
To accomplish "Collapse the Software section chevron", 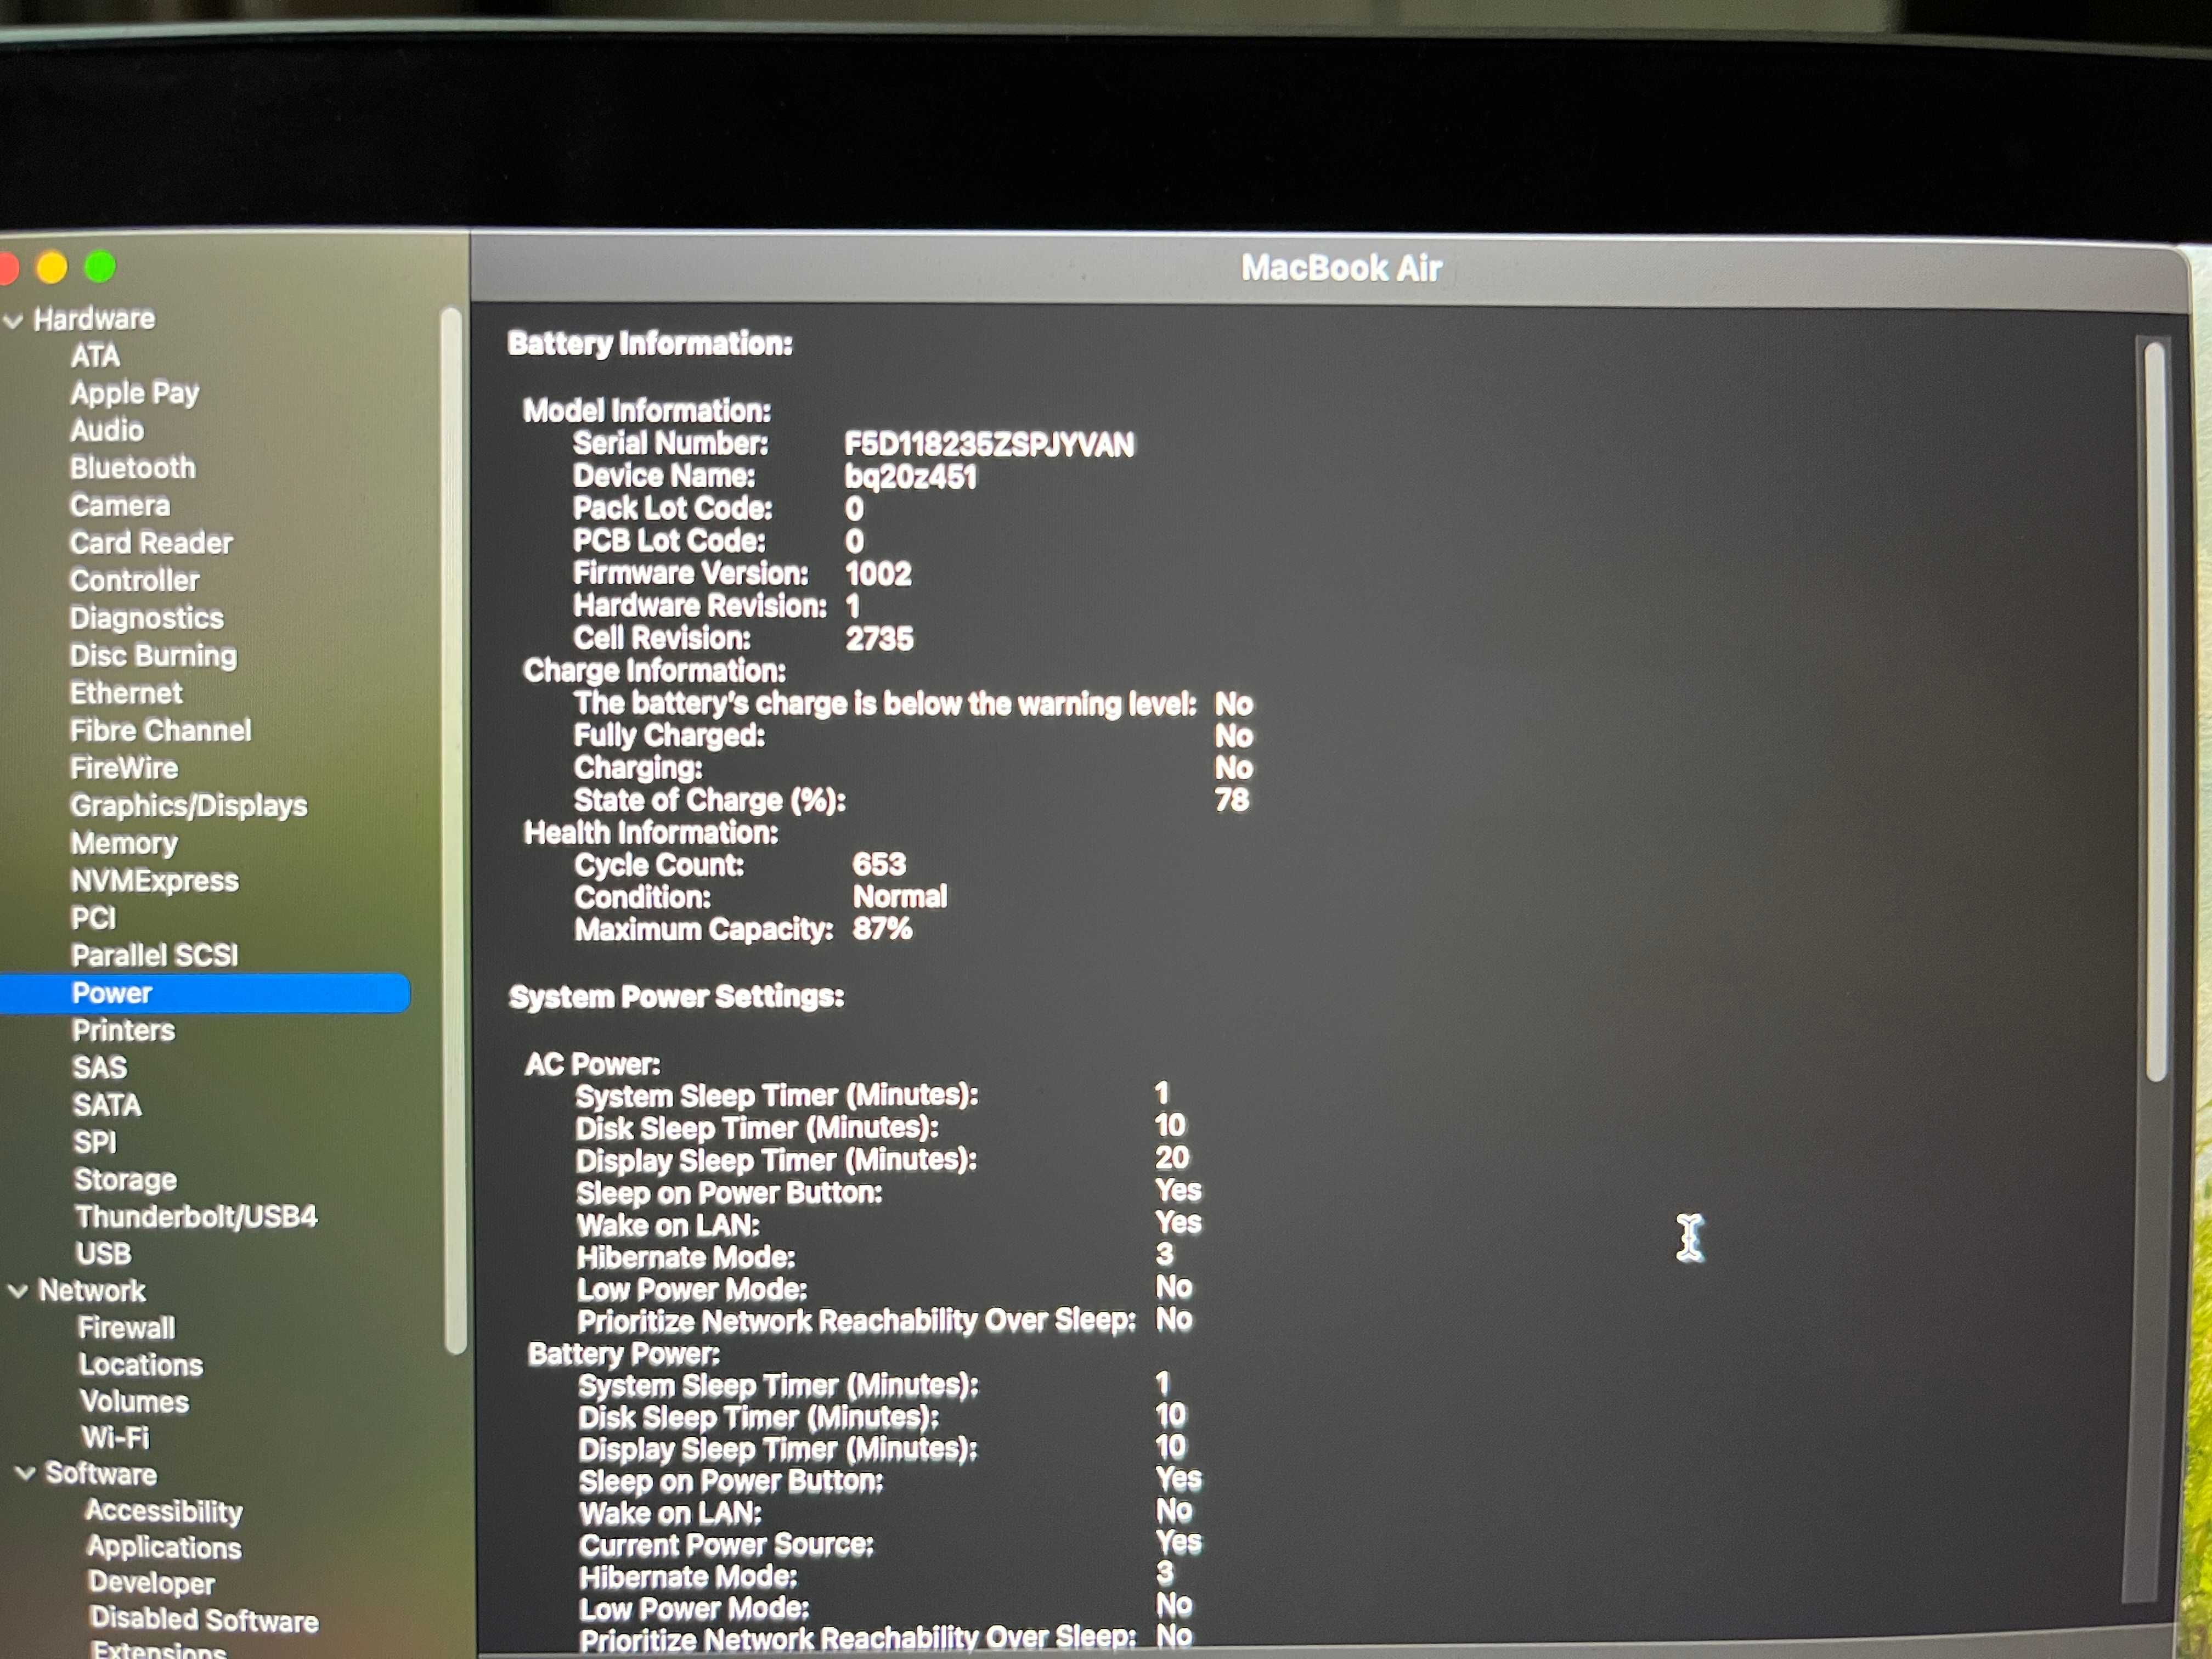I will [x=26, y=1473].
